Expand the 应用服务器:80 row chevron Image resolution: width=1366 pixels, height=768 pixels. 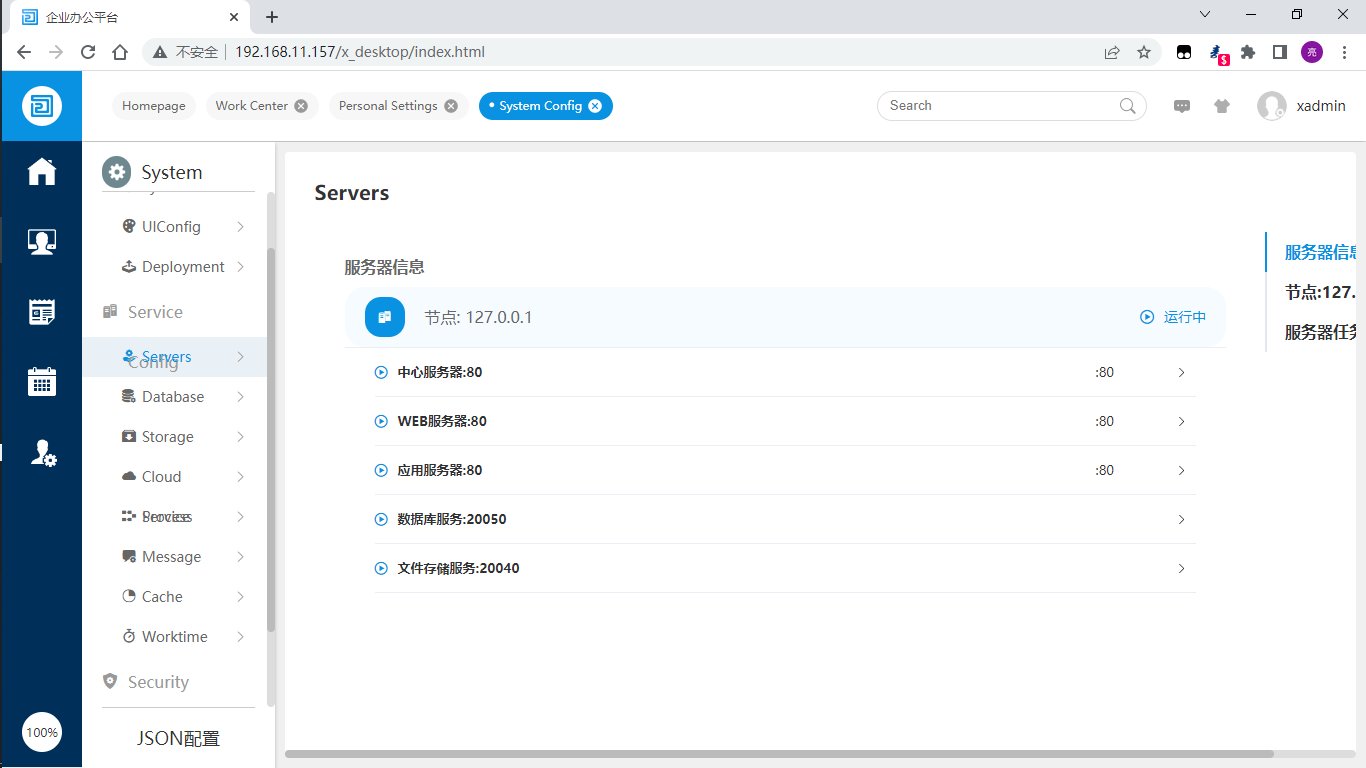click(1181, 470)
